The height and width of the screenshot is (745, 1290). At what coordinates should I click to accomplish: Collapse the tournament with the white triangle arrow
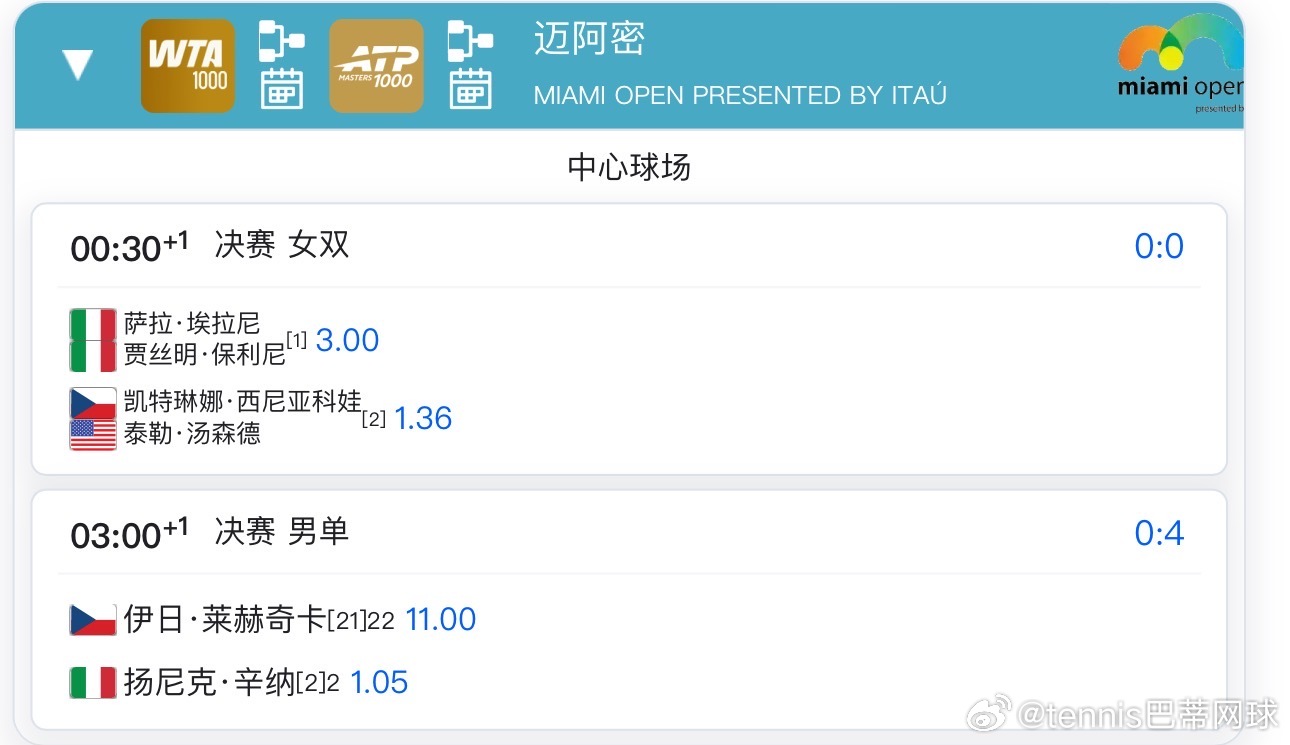(77, 65)
